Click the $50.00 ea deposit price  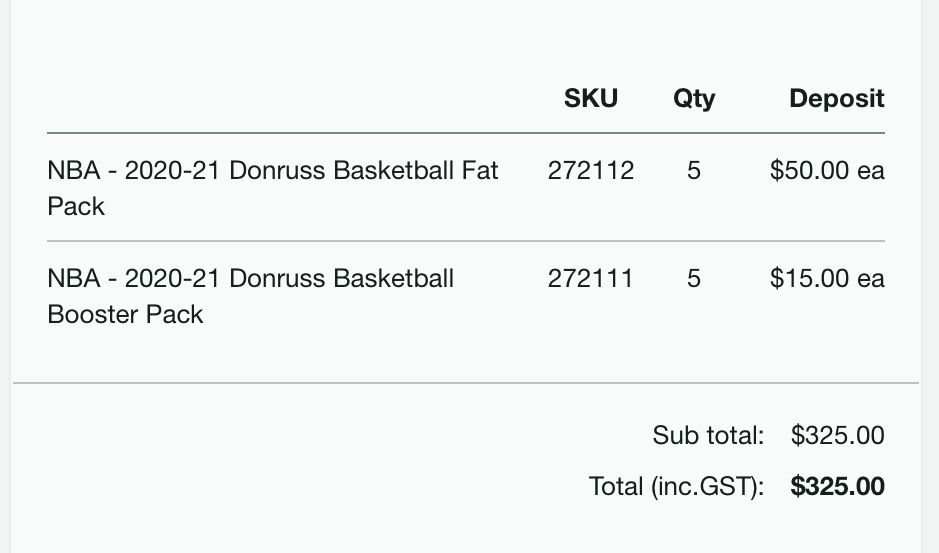[x=827, y=171]
